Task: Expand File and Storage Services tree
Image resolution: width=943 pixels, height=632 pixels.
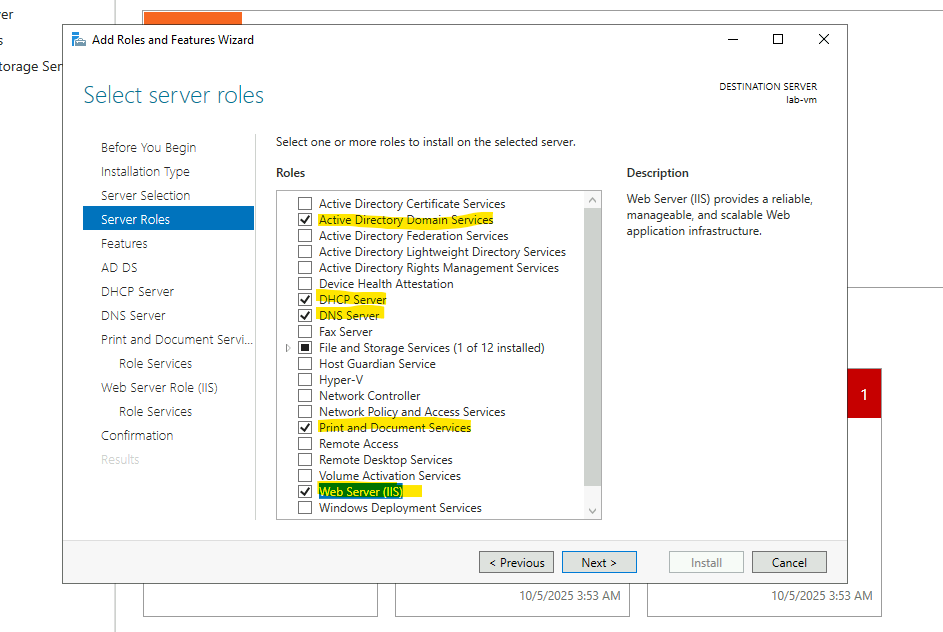Action: click(x=288, y=348)
